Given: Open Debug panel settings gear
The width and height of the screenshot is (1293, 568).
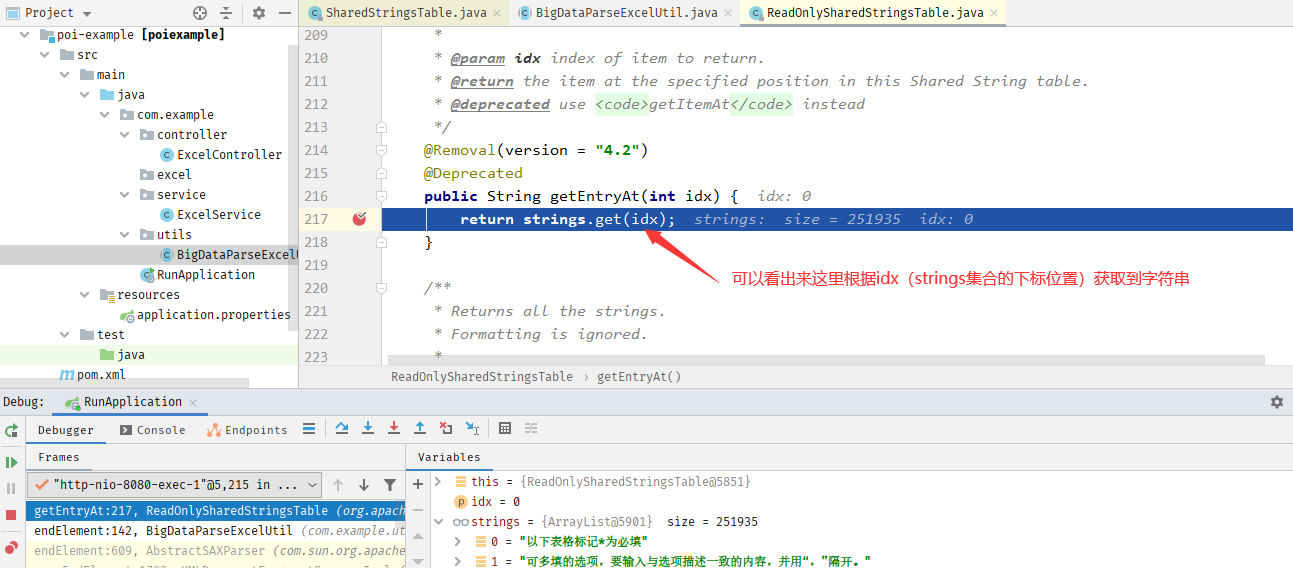Looking at the screenshot, I should click(1277, 402).
